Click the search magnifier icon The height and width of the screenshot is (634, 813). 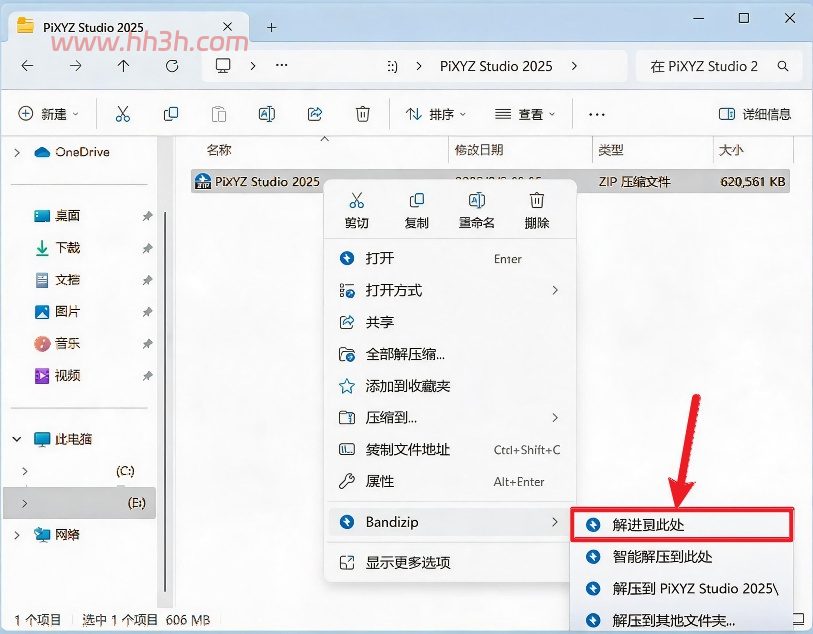(783, 66)
